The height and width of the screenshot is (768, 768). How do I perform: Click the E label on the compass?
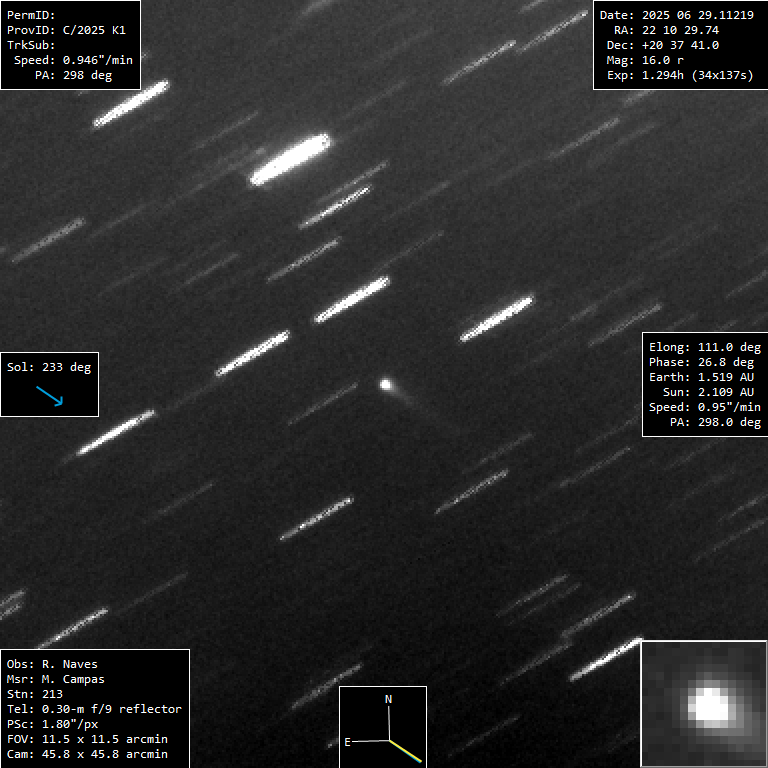pos(347,742)
